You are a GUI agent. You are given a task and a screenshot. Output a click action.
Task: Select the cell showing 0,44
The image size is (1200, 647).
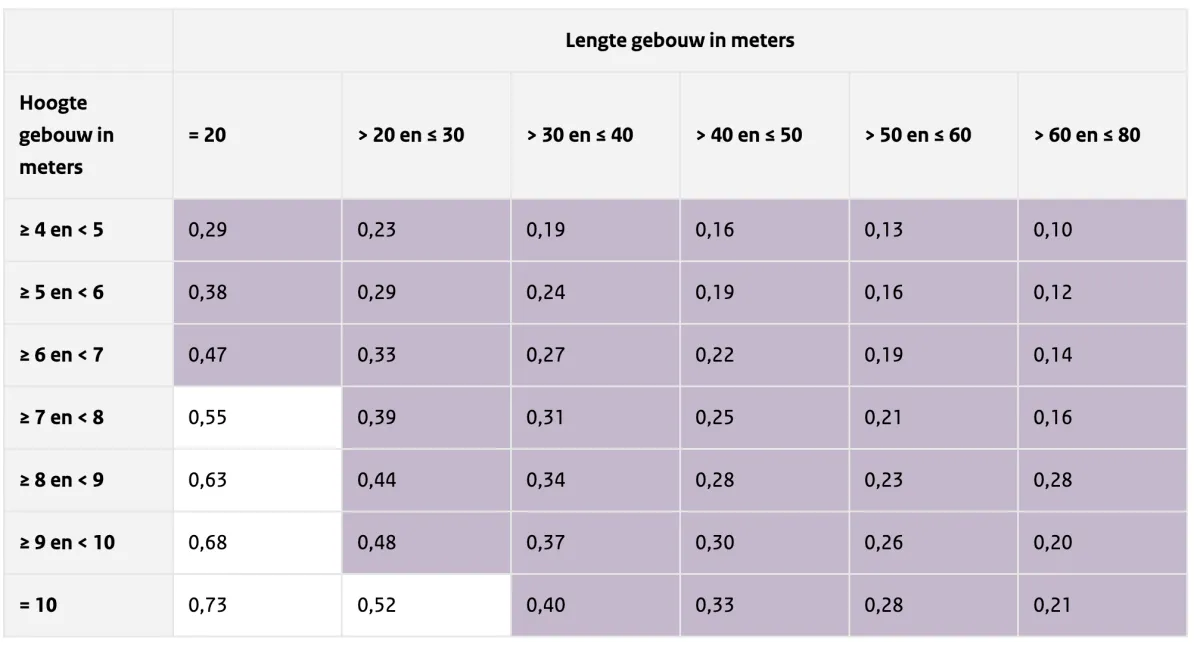coord(377,480)
